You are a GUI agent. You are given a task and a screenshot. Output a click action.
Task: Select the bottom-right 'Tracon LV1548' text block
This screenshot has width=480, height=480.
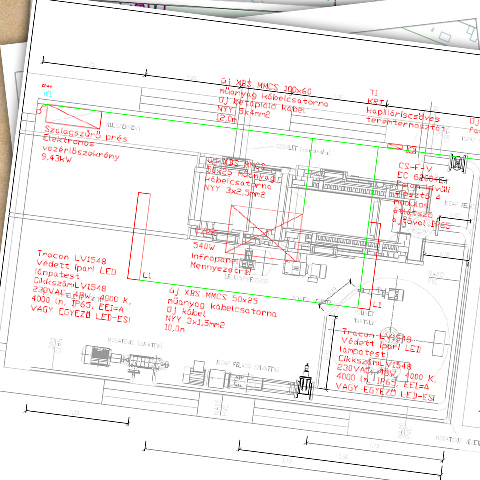coord(386,364)
